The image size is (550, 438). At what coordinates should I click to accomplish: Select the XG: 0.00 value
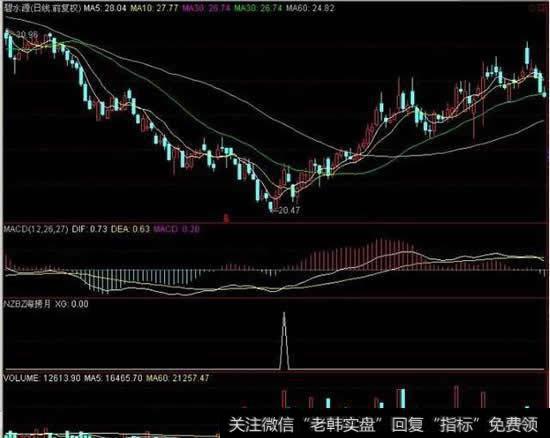[x=72, y=304]
